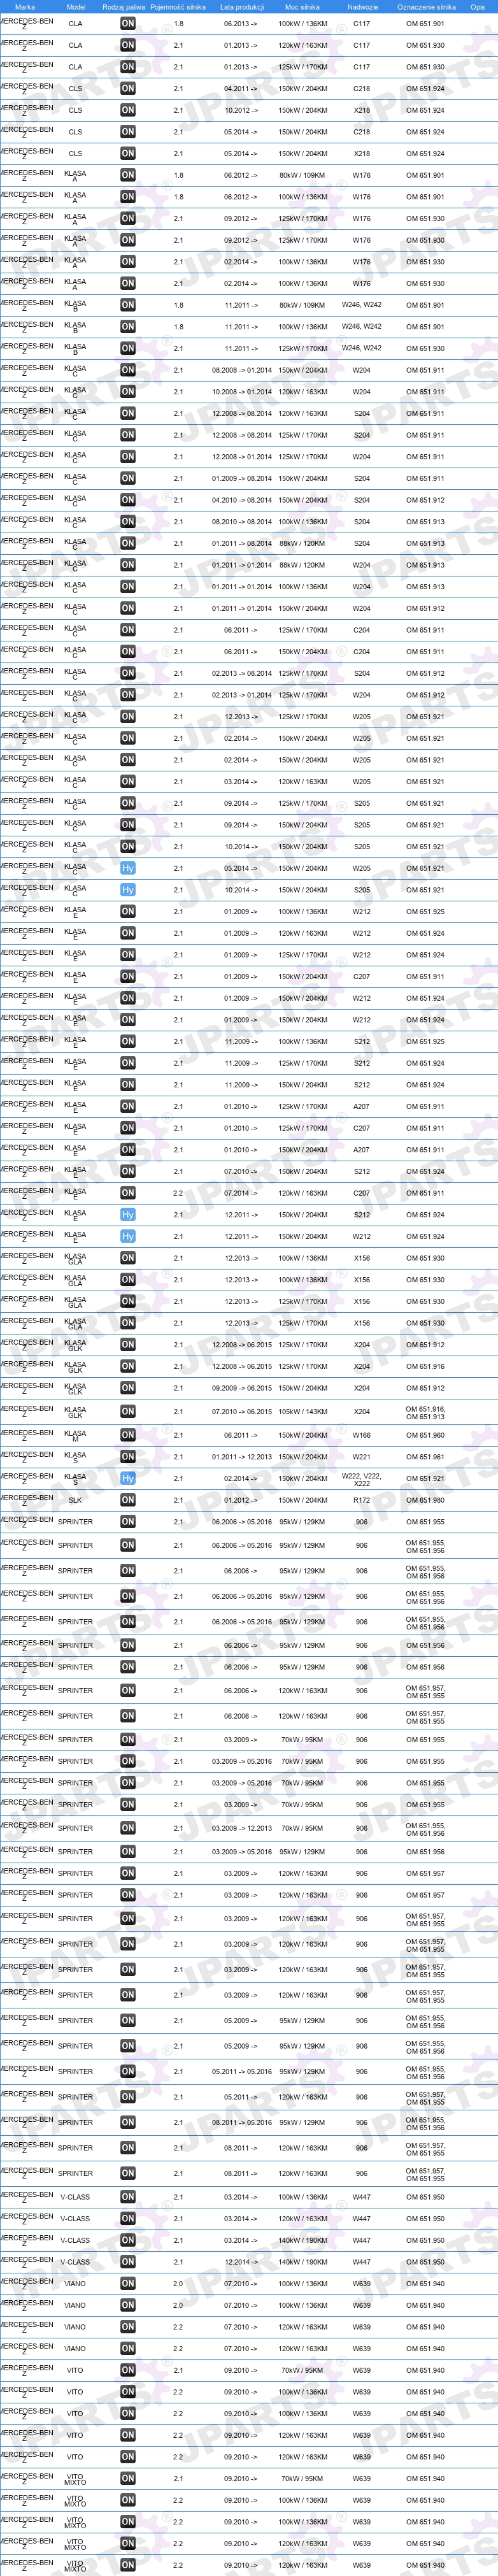Click ON icon for Klasa B 1.8 100kW
Viewport: 498px width, 2576px height.
(128, 327)
